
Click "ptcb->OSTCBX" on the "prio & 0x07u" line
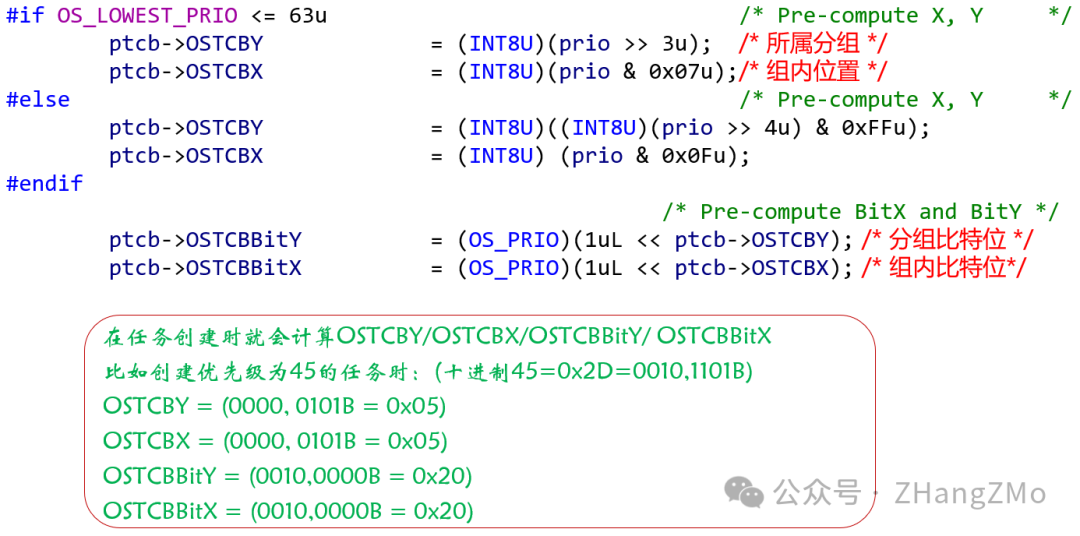coord(186,72)
